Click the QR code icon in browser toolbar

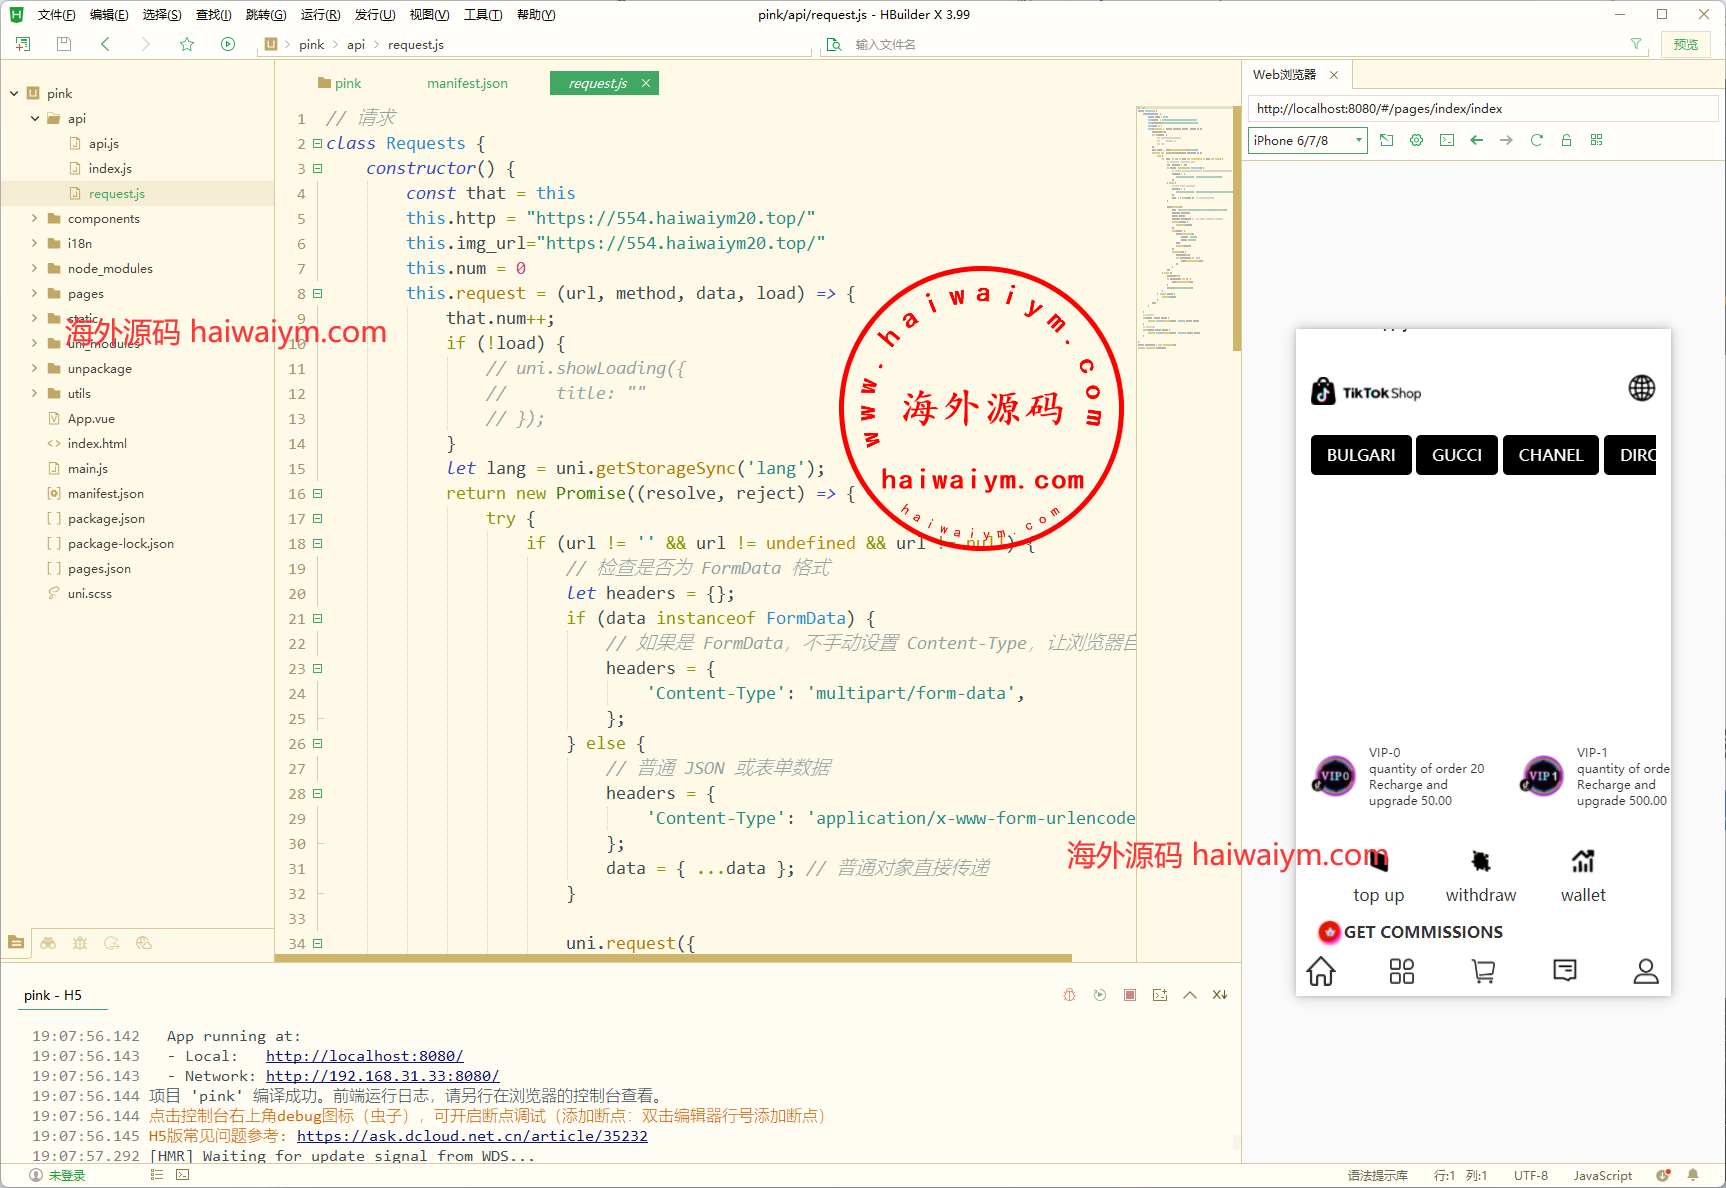(x=1596, y=140)
